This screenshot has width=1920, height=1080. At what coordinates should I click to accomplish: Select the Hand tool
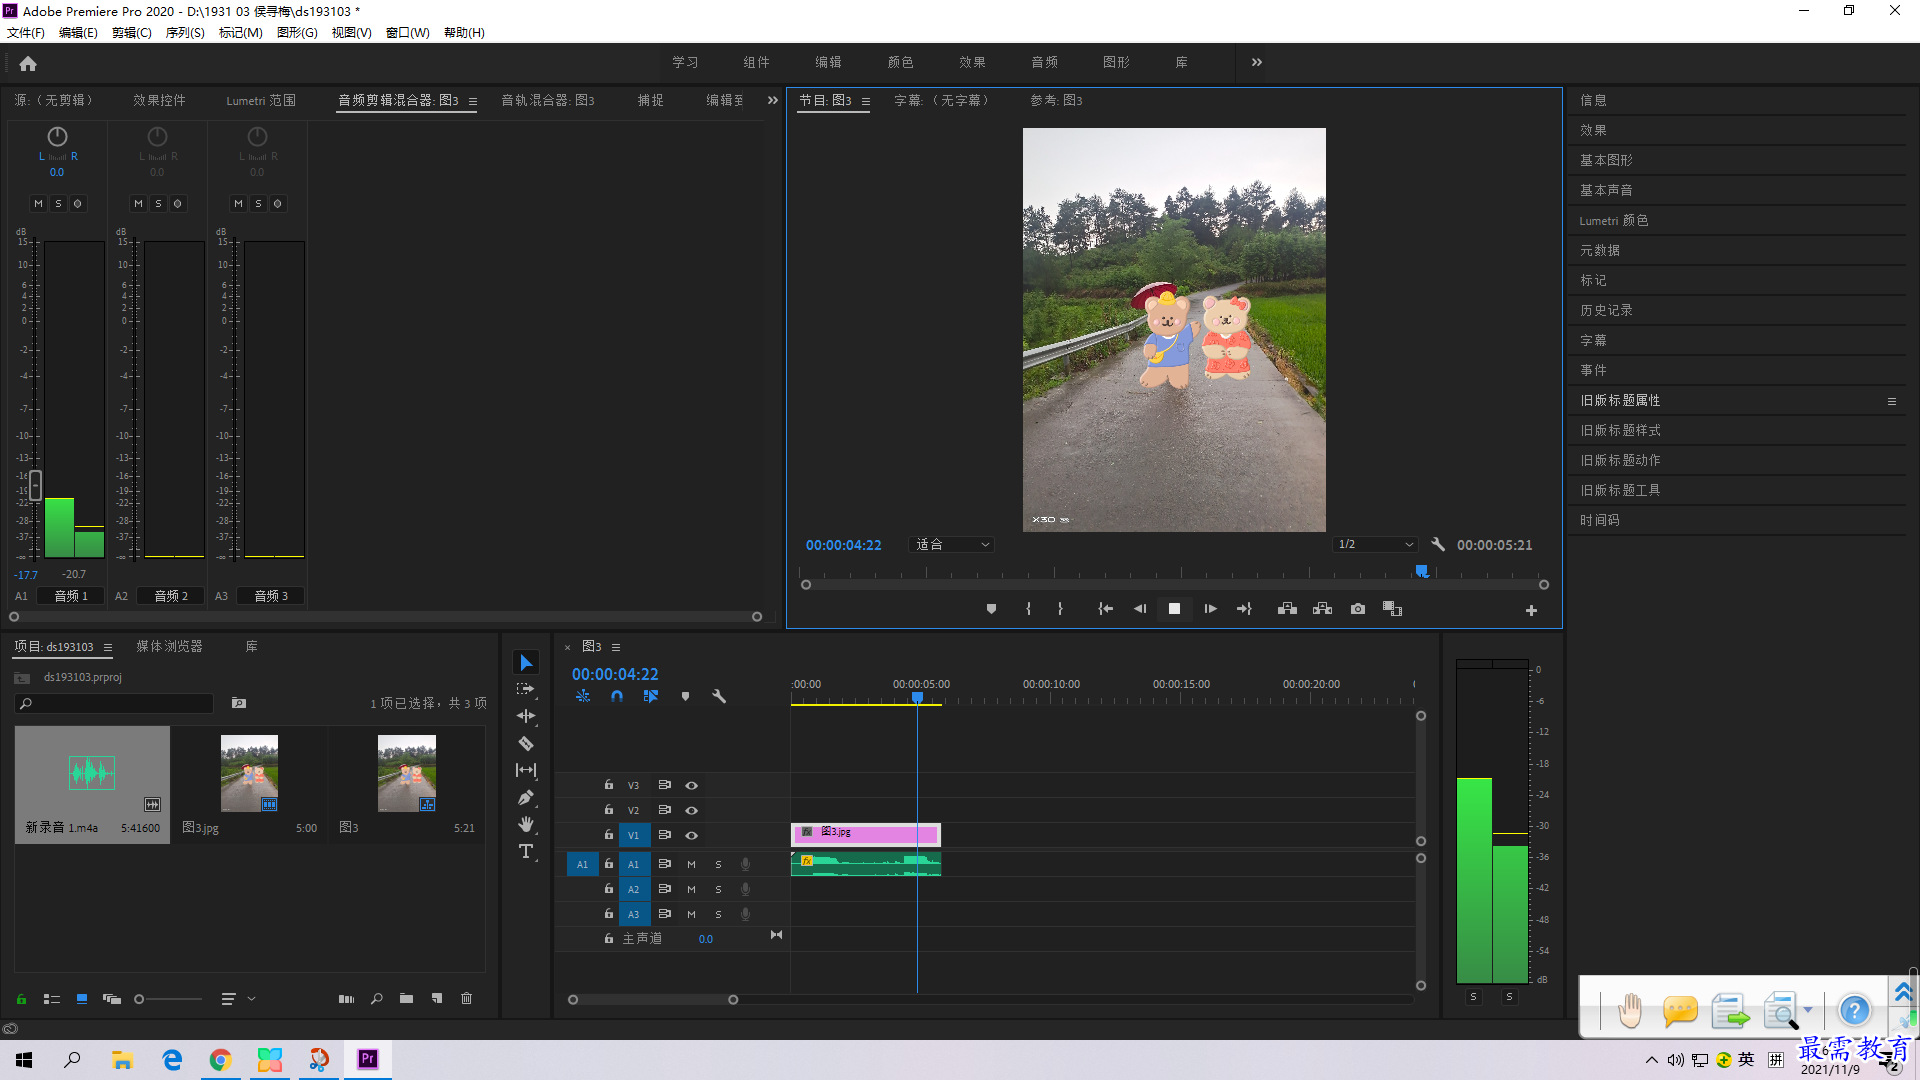526,824
